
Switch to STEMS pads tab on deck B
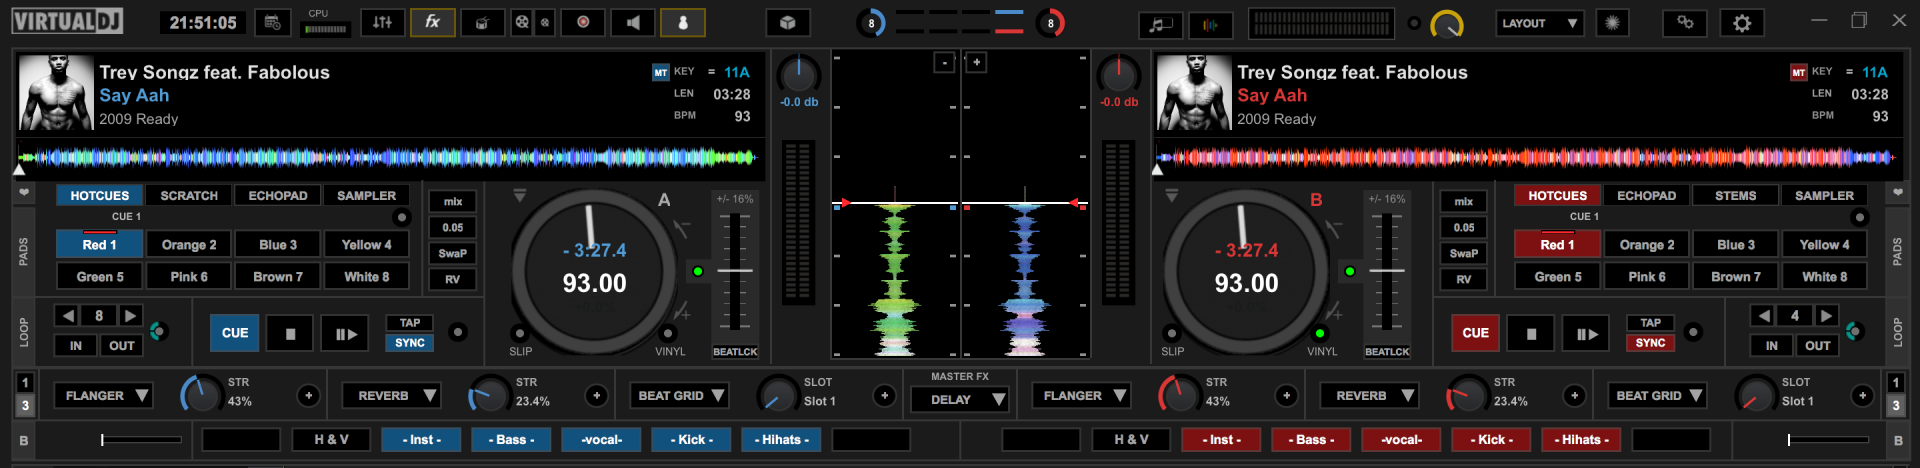(x=1736, y=196)
